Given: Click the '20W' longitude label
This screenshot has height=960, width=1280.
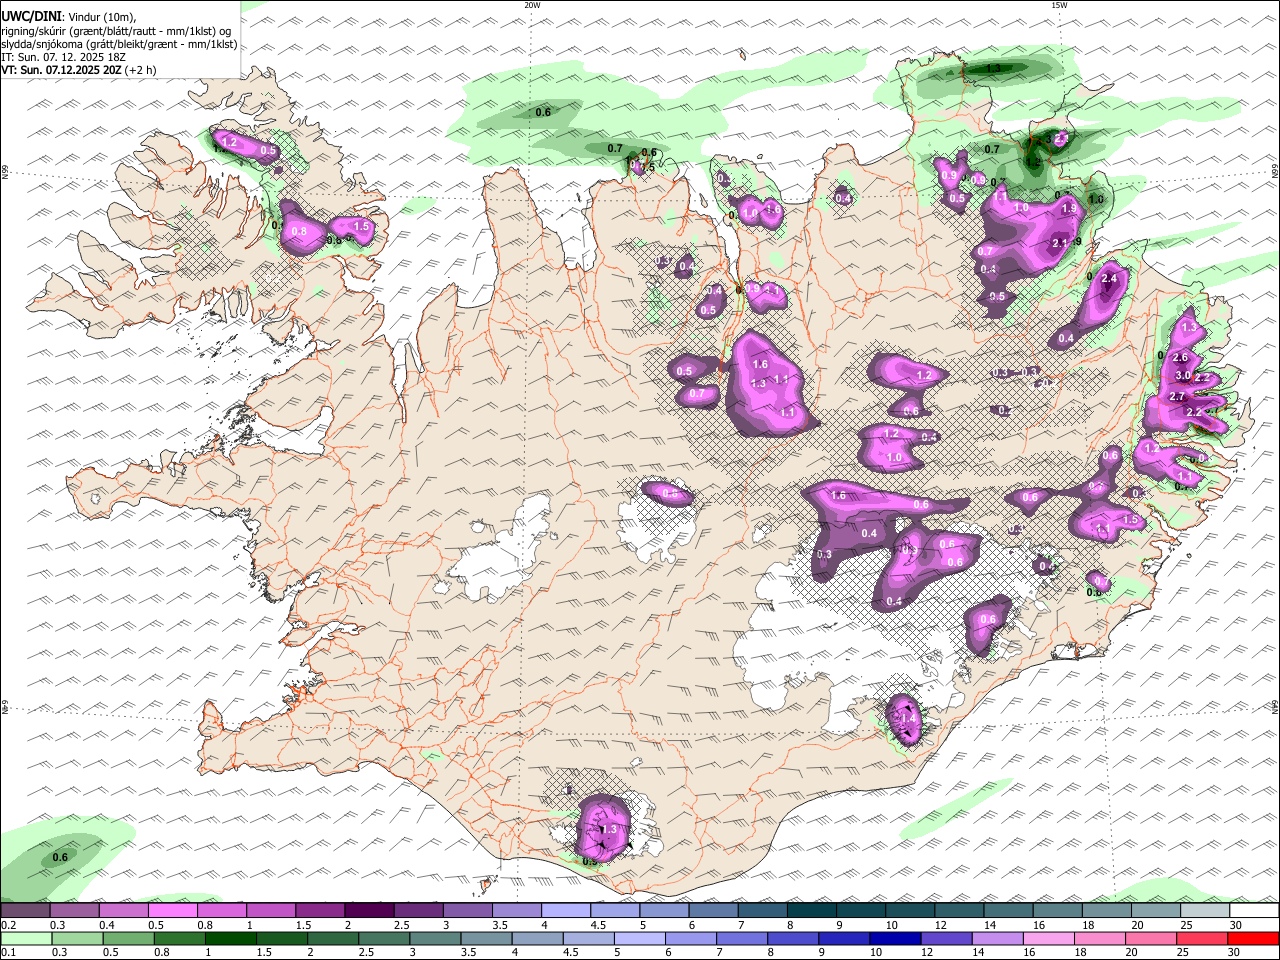Looking at the screenshot, I should (x=532, y=5).
